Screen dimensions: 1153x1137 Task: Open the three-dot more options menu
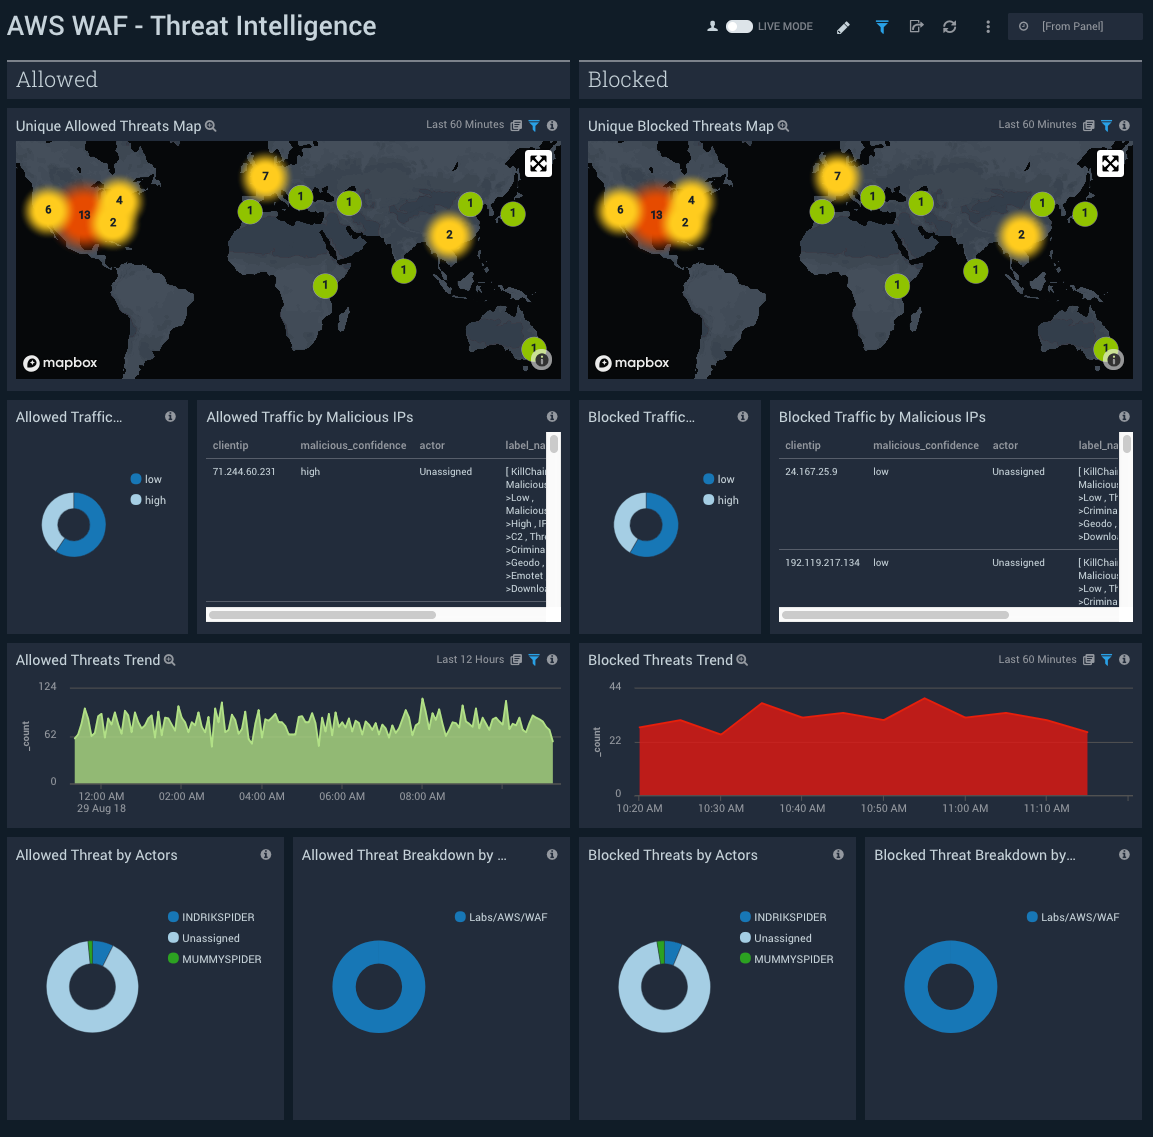tap(988, 27)
